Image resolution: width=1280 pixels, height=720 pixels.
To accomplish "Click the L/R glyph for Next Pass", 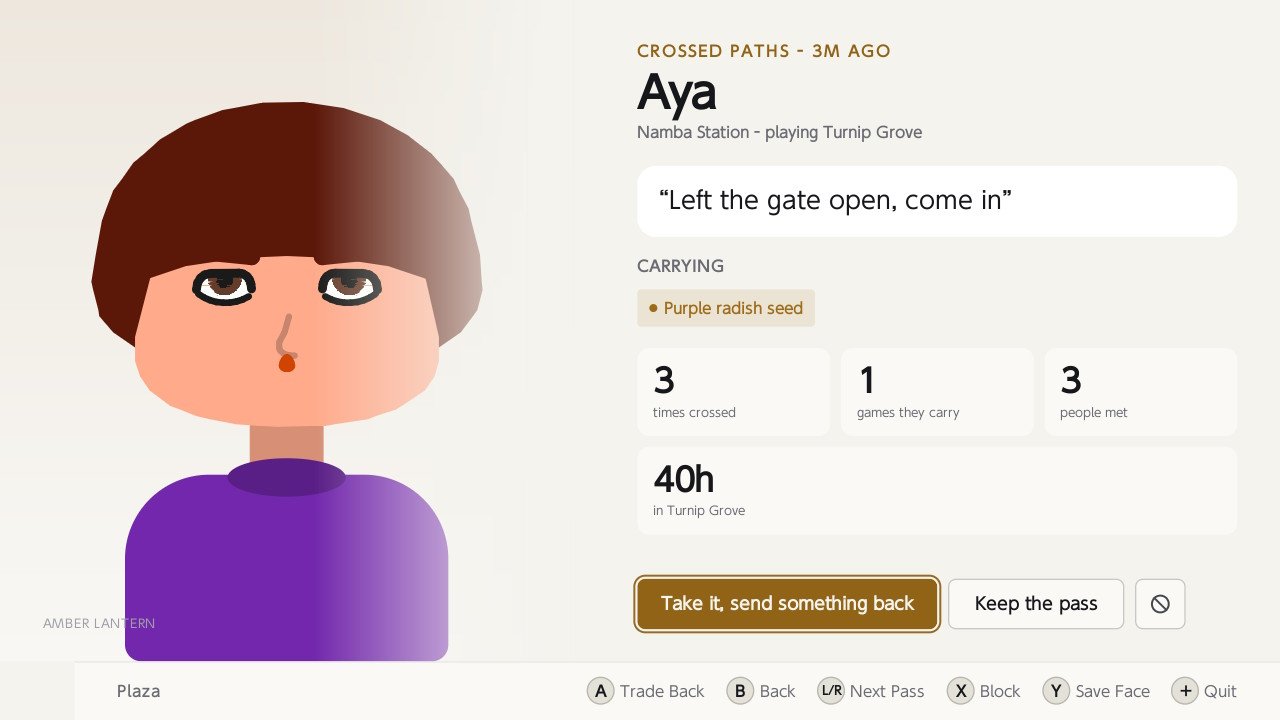I will tap(831, 691).
